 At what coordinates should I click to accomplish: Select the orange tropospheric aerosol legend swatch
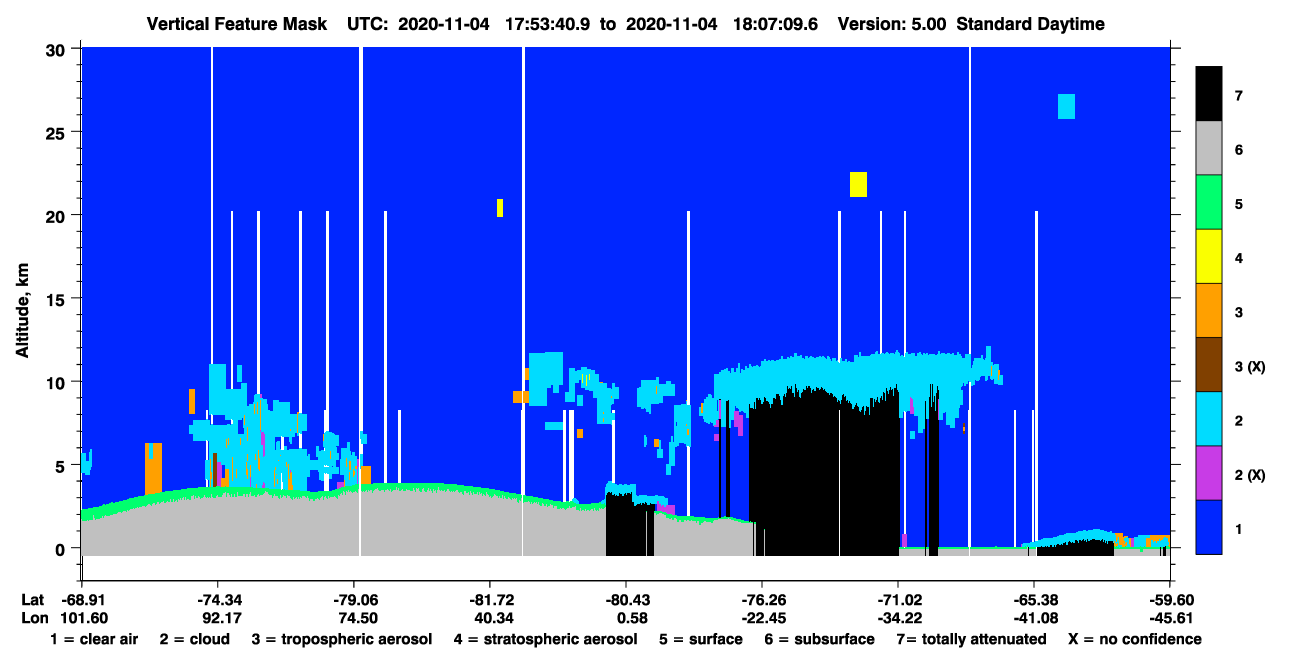[x=1209, y=311]
